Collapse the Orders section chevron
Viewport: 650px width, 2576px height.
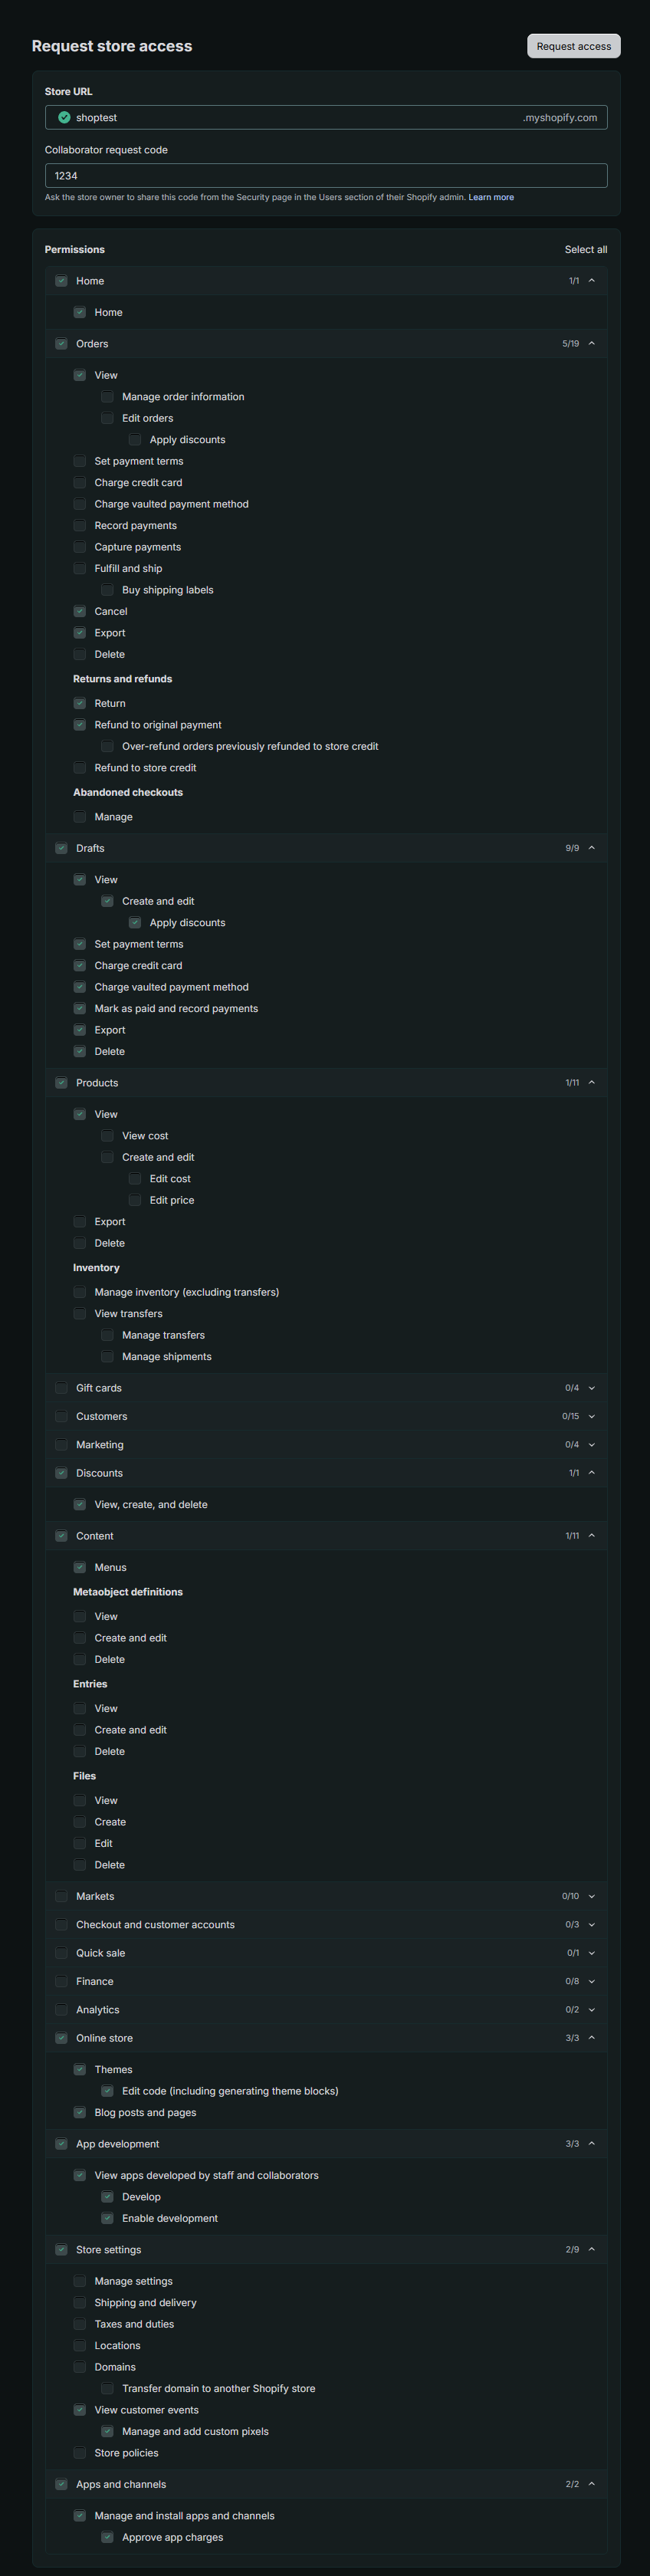(x=592, y=343)
